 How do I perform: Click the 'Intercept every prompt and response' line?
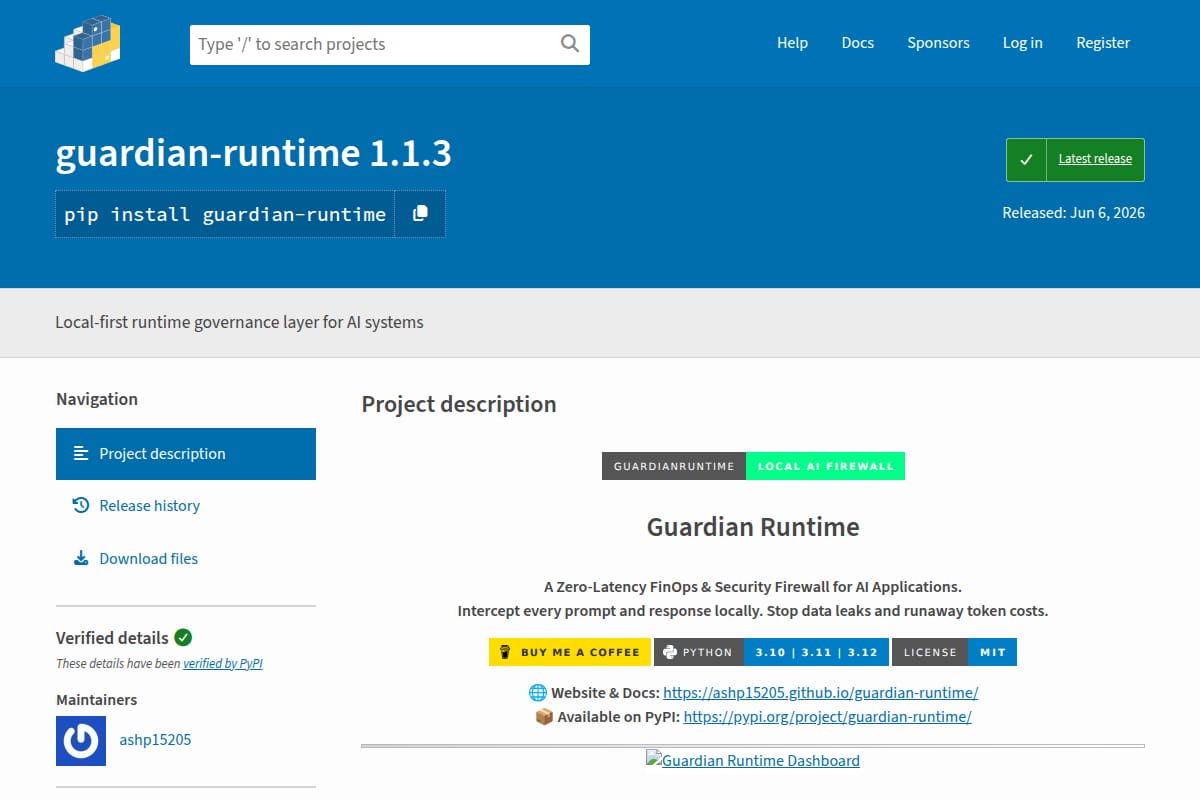pyautogui.click(x=753, y=611)
